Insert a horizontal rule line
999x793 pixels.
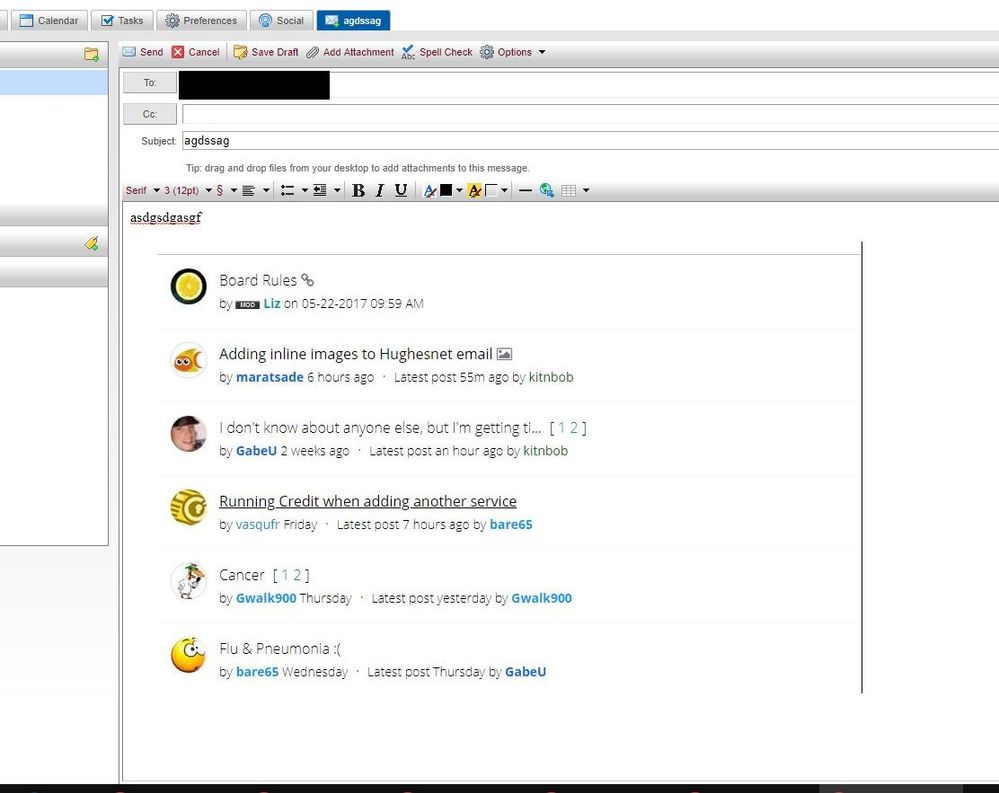click(525, 190)
